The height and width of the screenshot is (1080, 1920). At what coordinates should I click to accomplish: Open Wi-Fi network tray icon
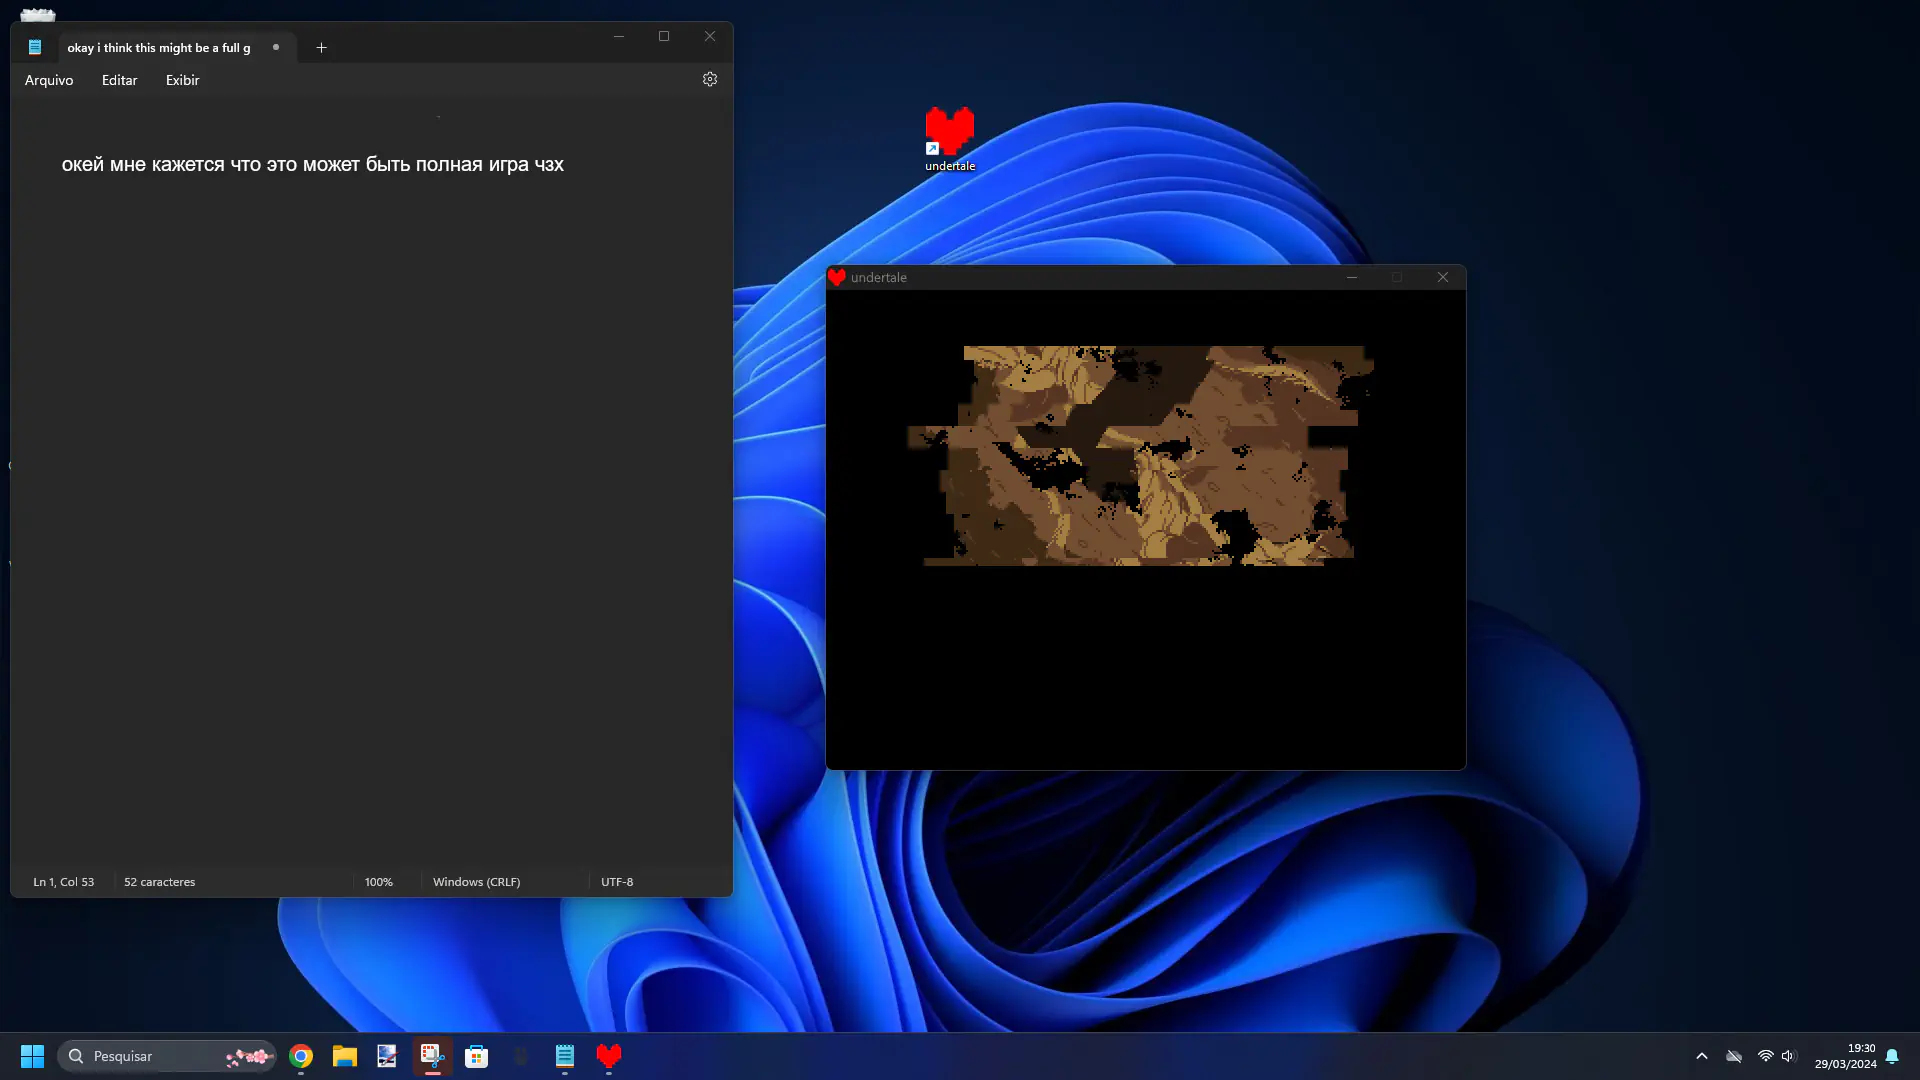pos(1765,1056)
